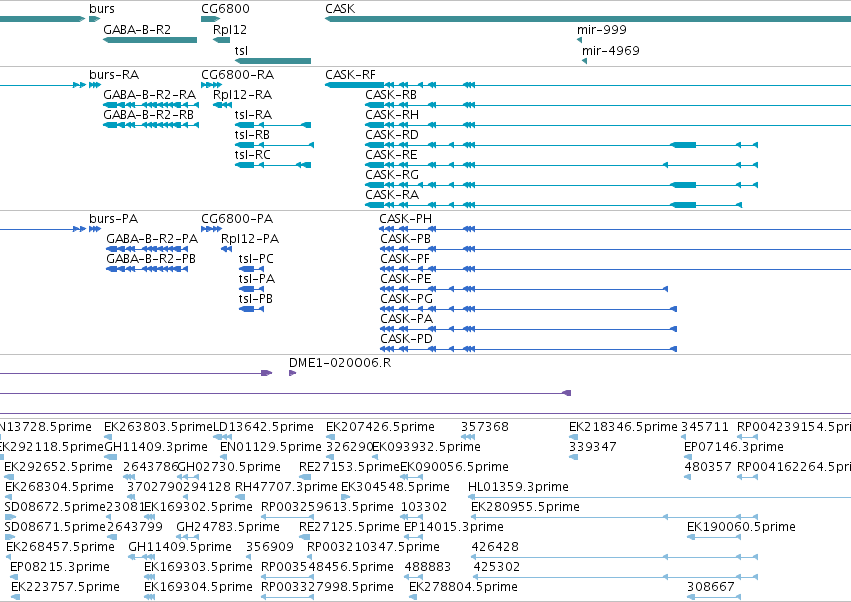This screenshot has height=602, width=851.
Task: Click the Rpl12-RA transcript label
Action: click(242, 94)
